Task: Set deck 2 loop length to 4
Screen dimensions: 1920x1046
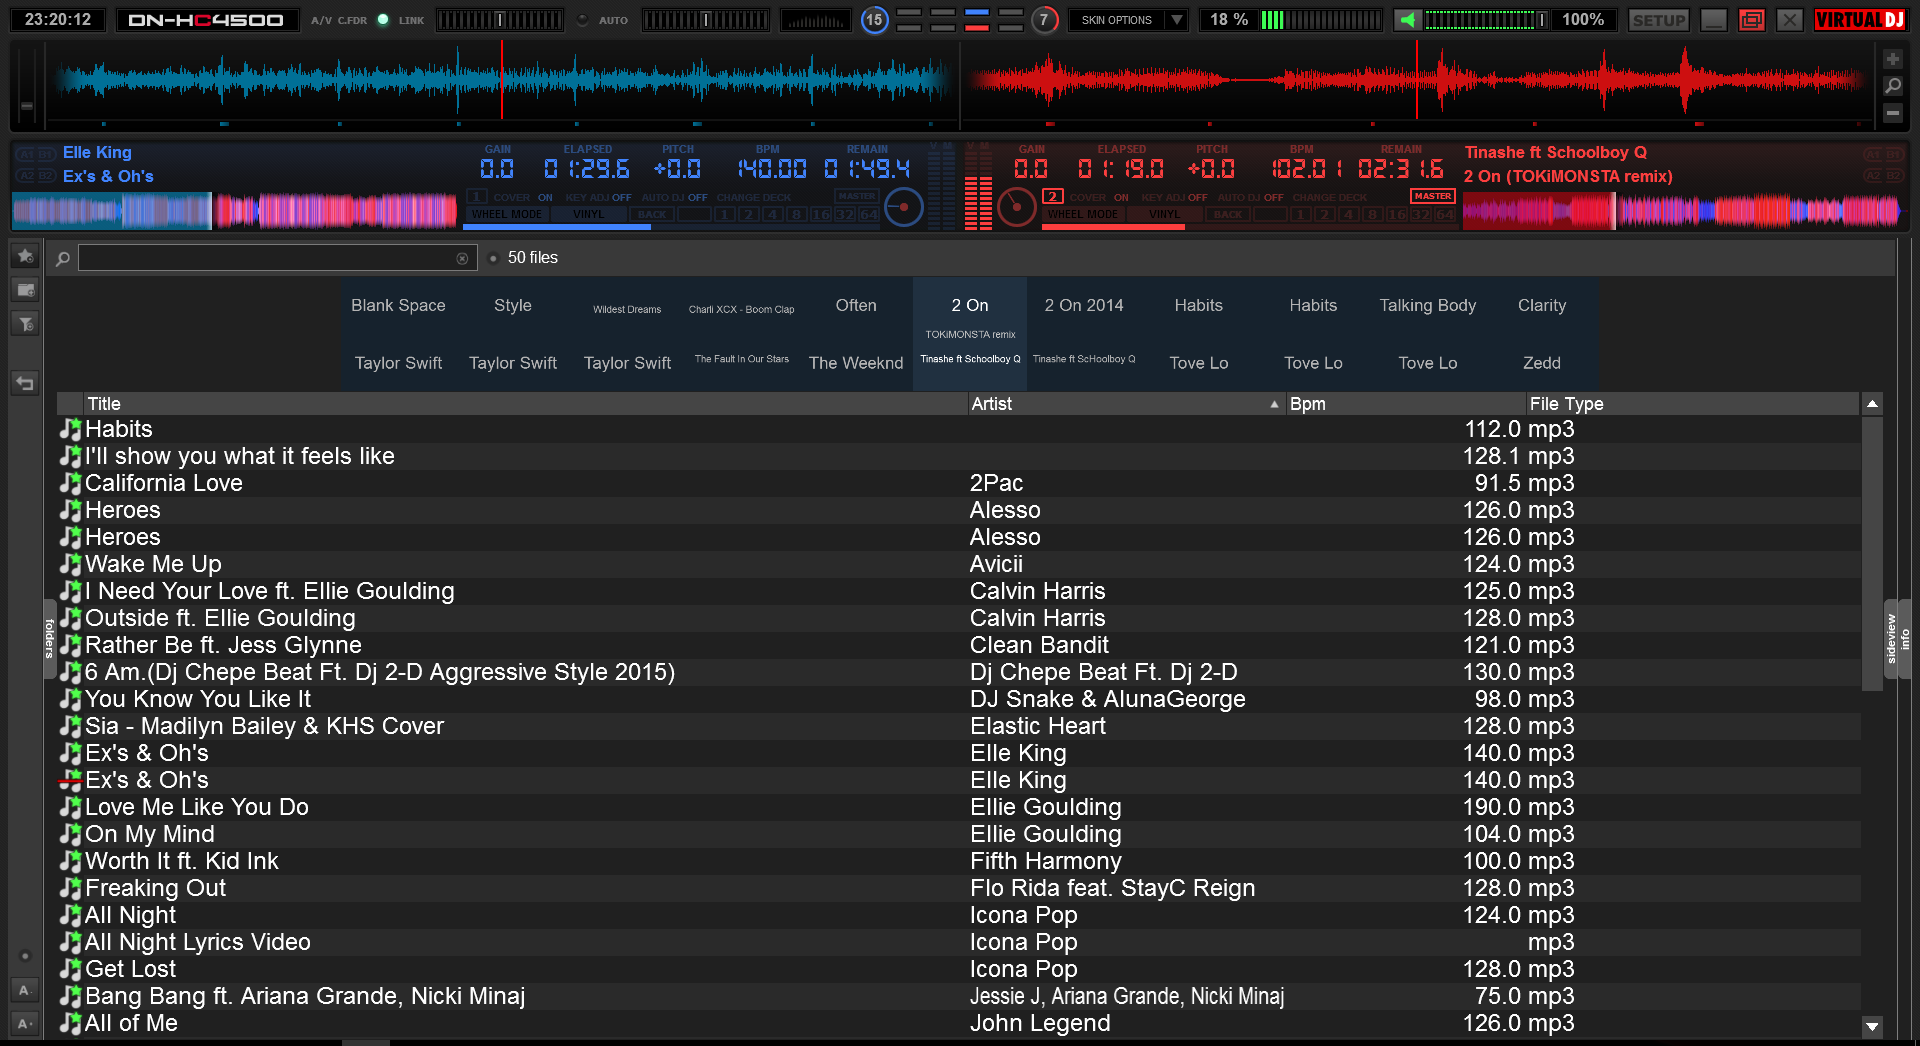Action: 1348,214
